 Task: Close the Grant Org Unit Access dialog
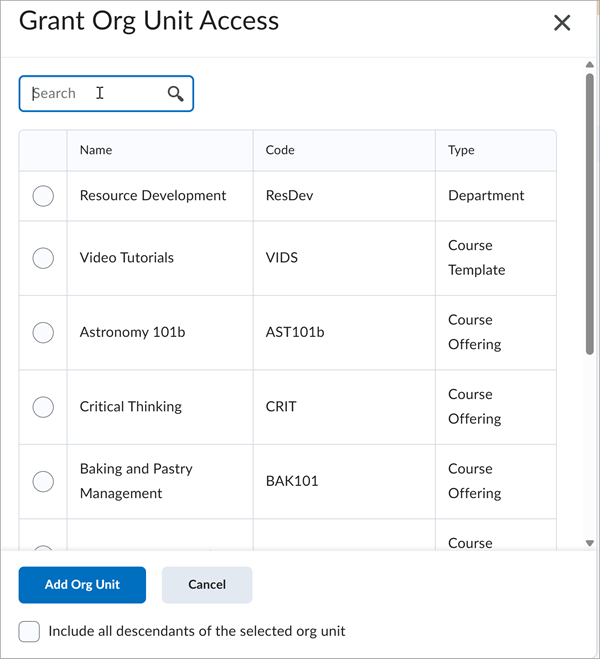pyautogui.click(x=562, y=23)
